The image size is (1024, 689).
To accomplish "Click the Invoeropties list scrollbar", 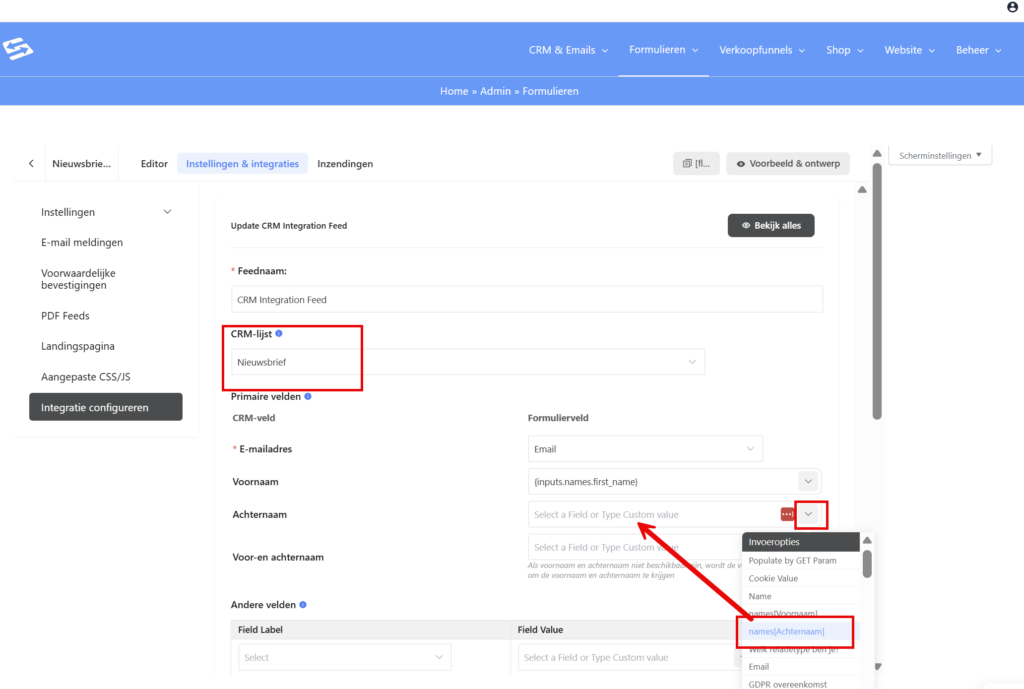I will (x=867, y=565).
